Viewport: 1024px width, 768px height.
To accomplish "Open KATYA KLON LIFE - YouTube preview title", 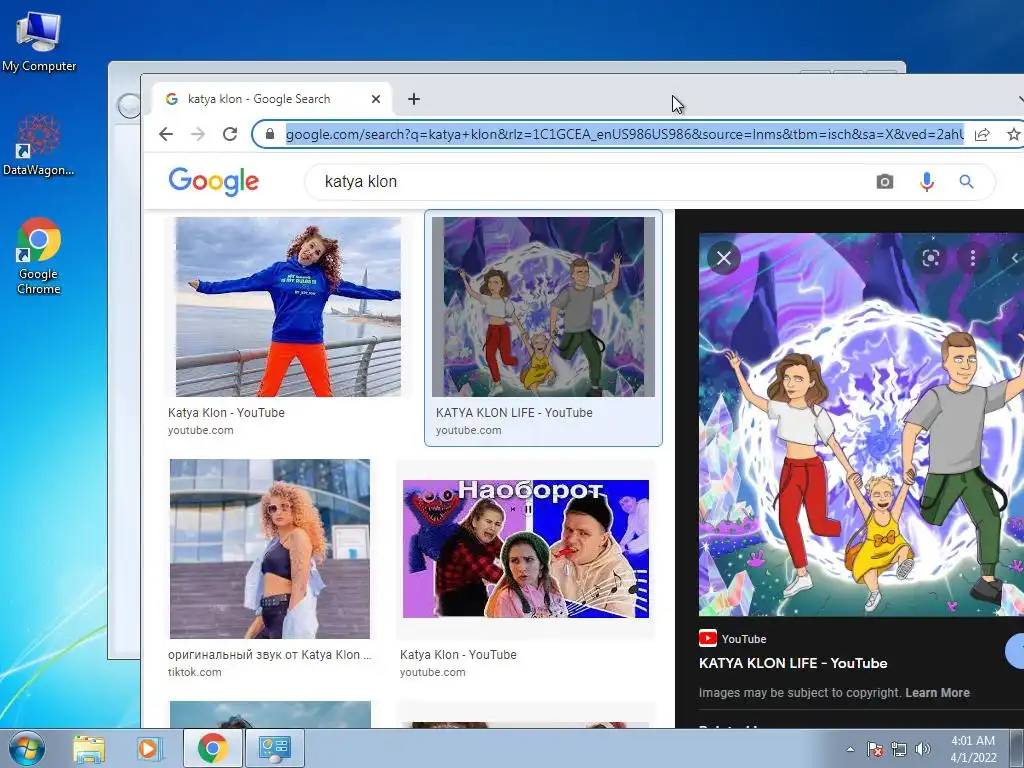I will click(793, 663).
